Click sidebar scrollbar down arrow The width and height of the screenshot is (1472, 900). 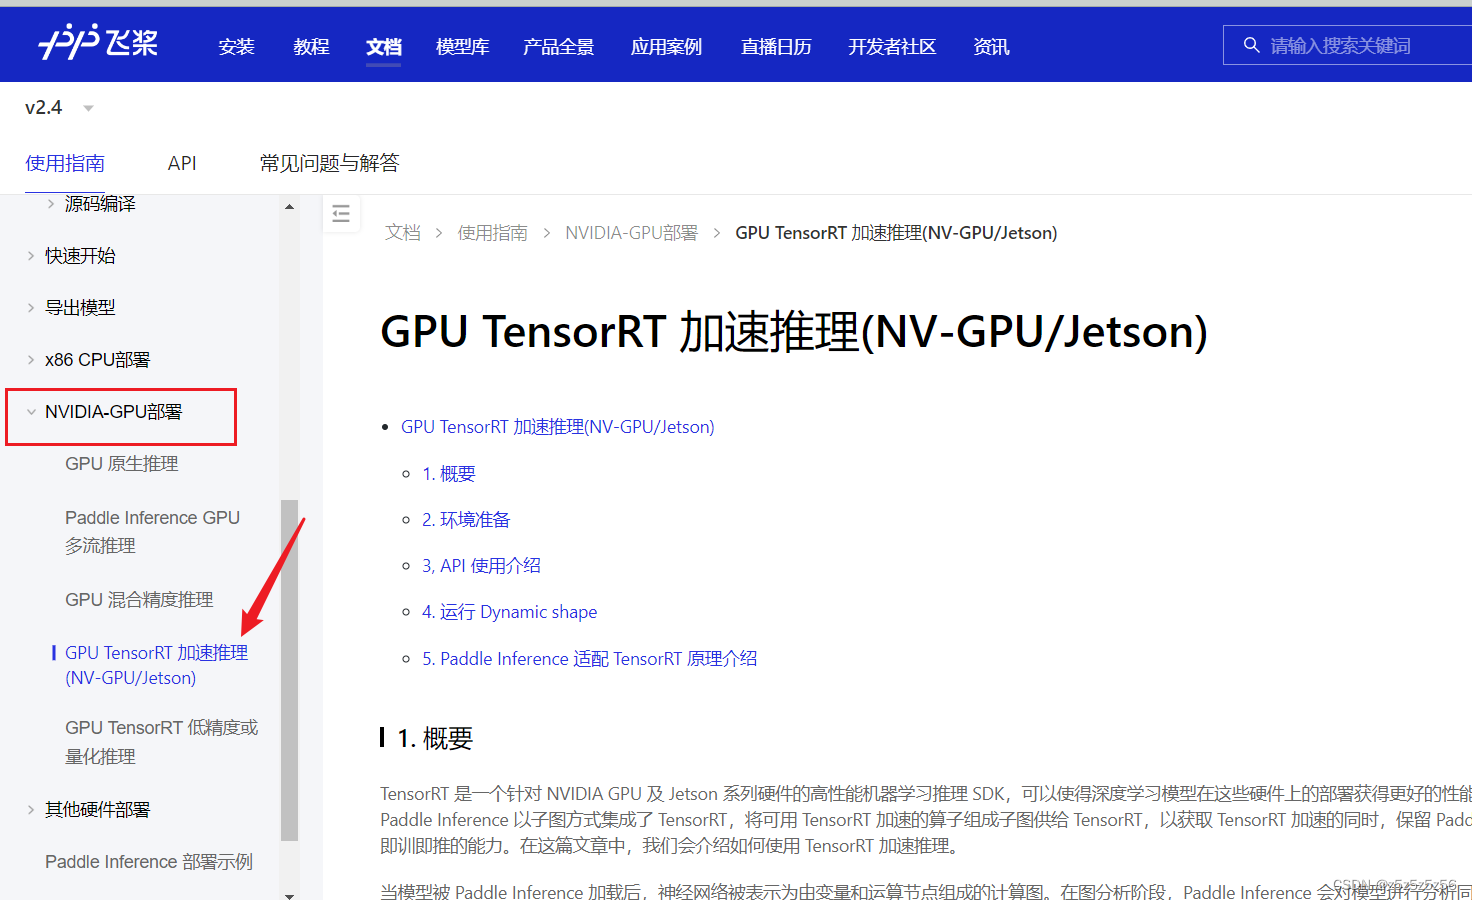click(x=289, y=895)
